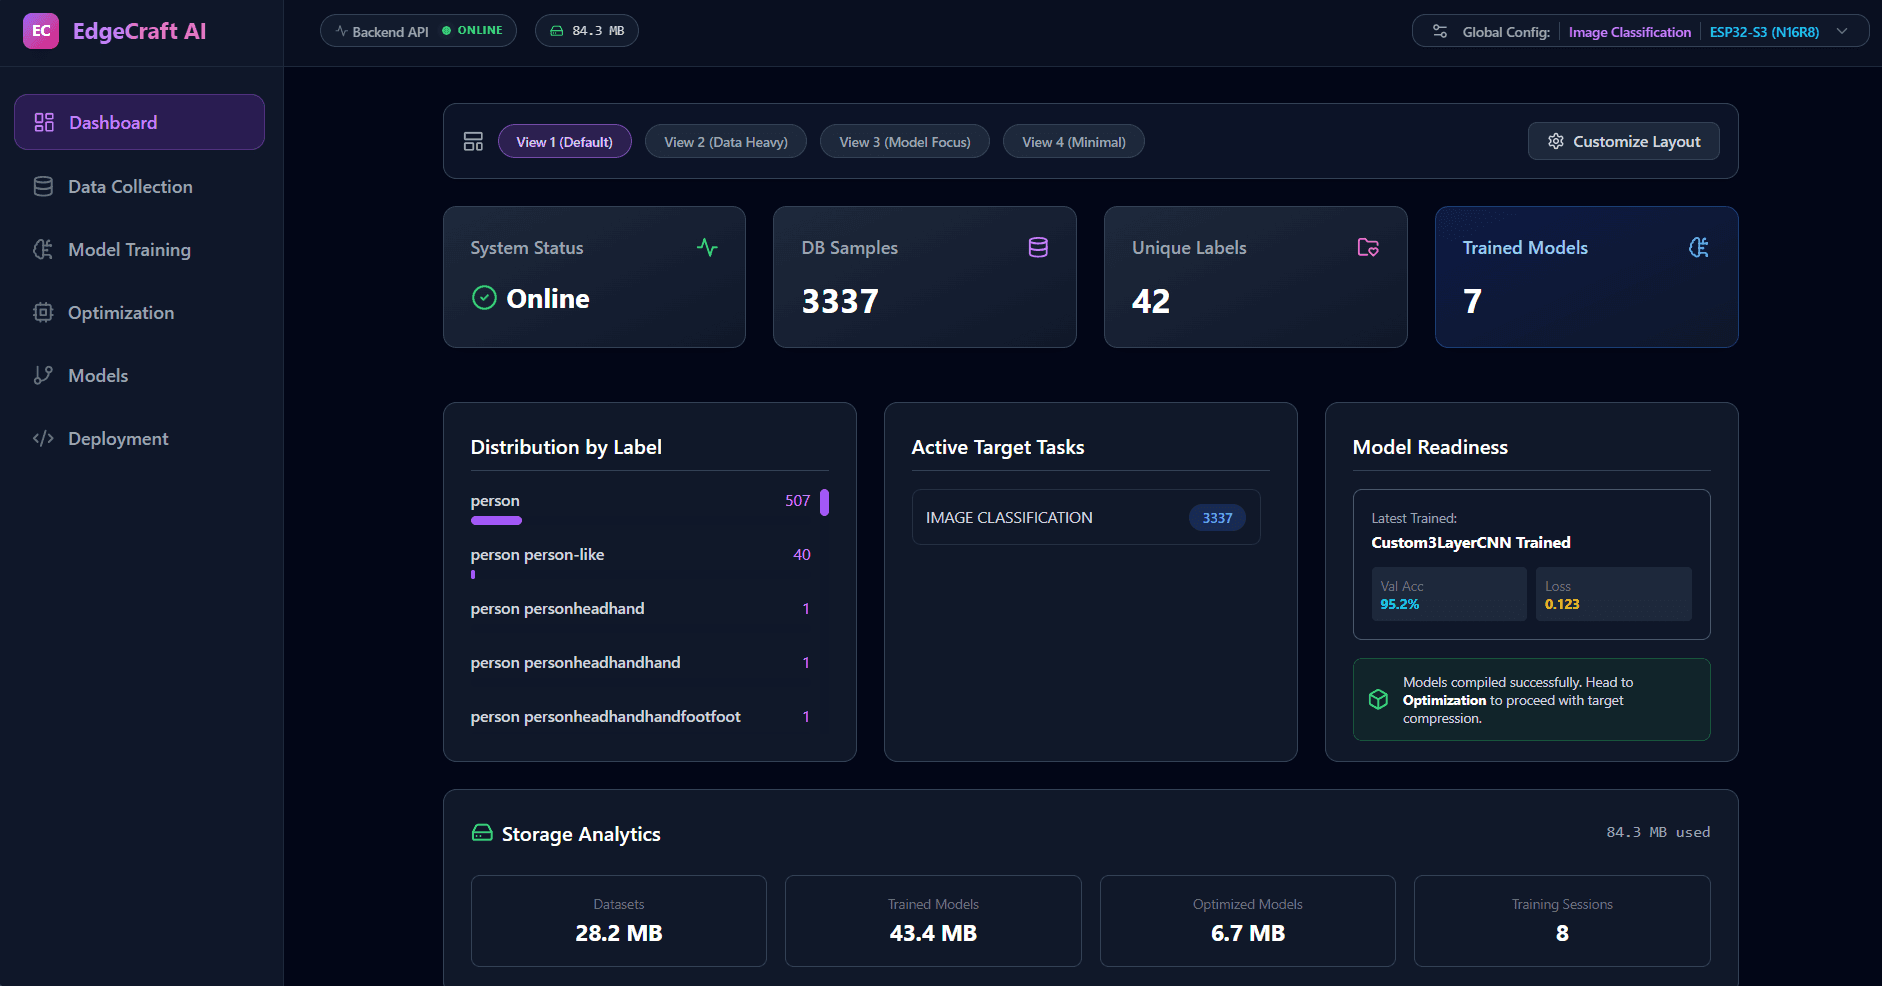Viewport: 1882px width, 986px height.
Task: Click the Backend API ONLINE status pill
Action: (x=418, y=31)
